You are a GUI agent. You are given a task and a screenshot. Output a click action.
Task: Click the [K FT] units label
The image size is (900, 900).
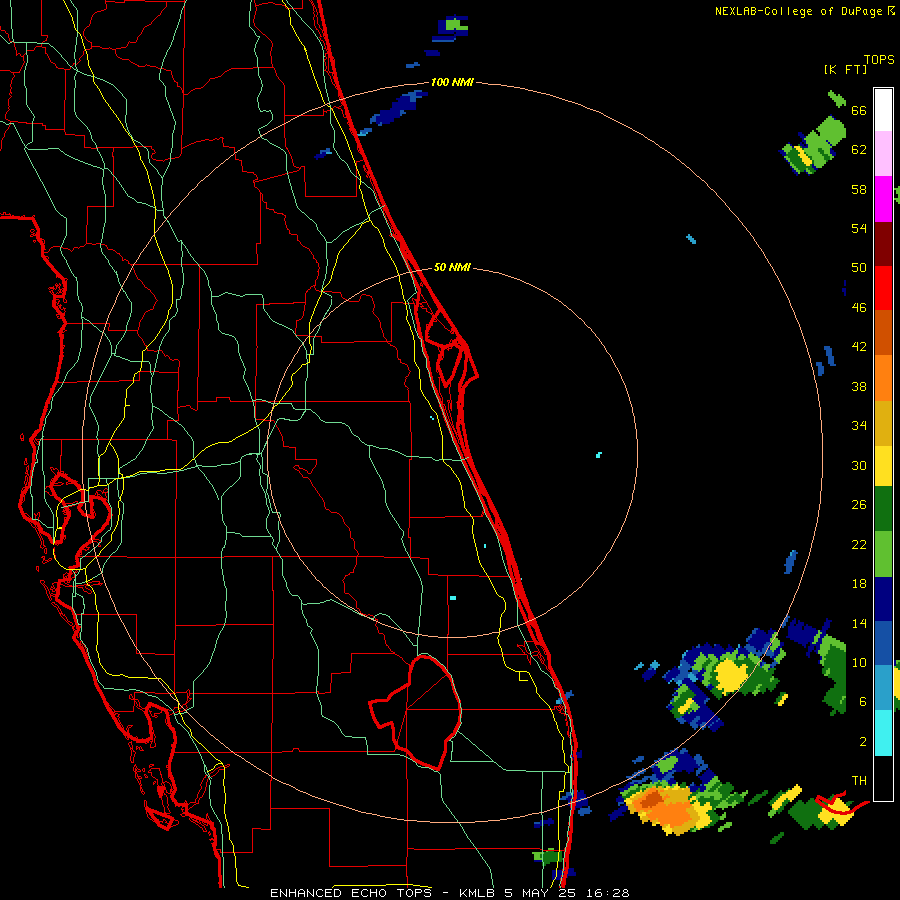[845, 69]
